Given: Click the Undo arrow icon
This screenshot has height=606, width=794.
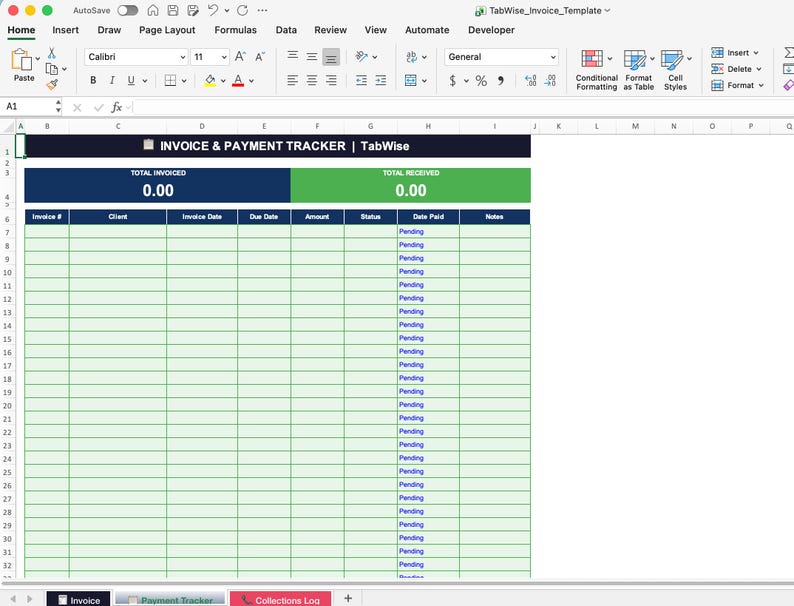Looking at the screenshot, I should [213, 10].
